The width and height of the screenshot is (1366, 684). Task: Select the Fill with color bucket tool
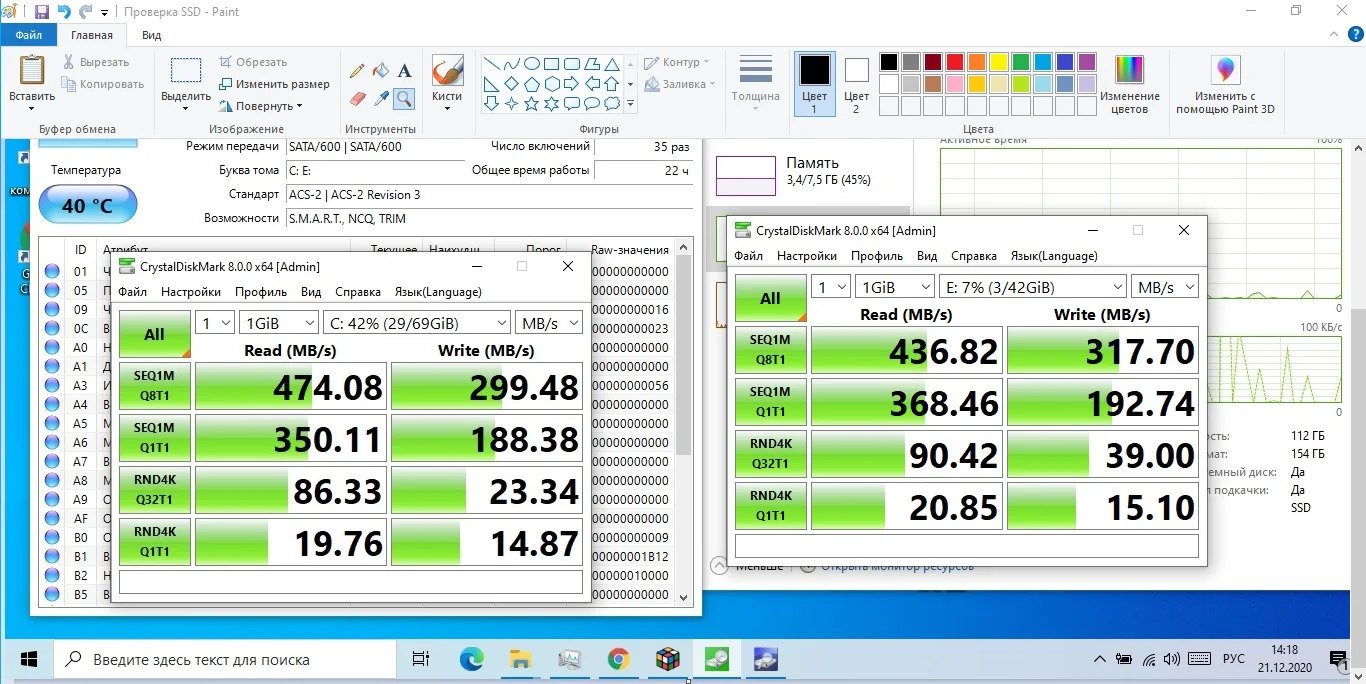point(381,71)
